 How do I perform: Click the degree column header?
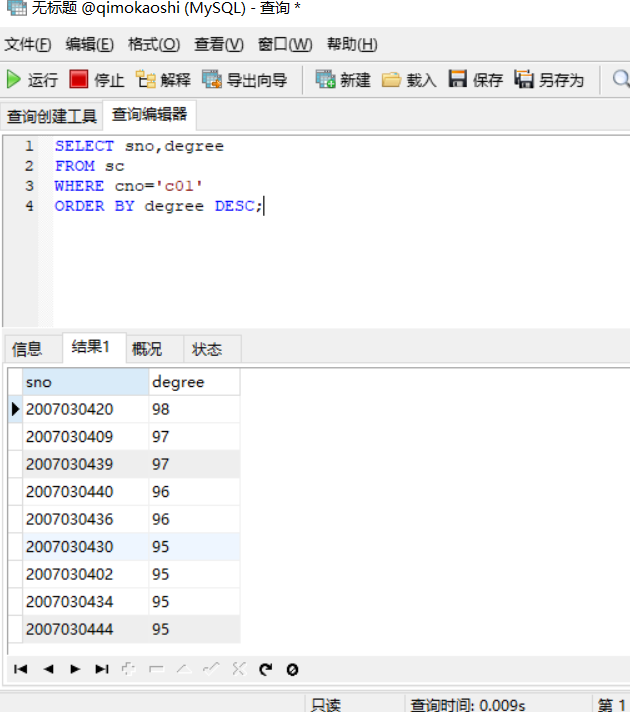194,382
